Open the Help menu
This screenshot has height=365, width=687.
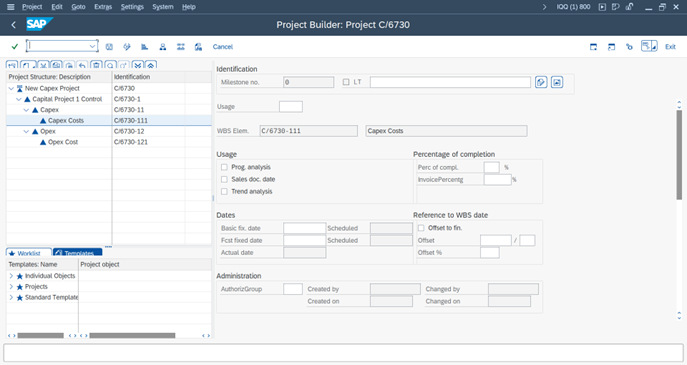click(x=189, y=7)
